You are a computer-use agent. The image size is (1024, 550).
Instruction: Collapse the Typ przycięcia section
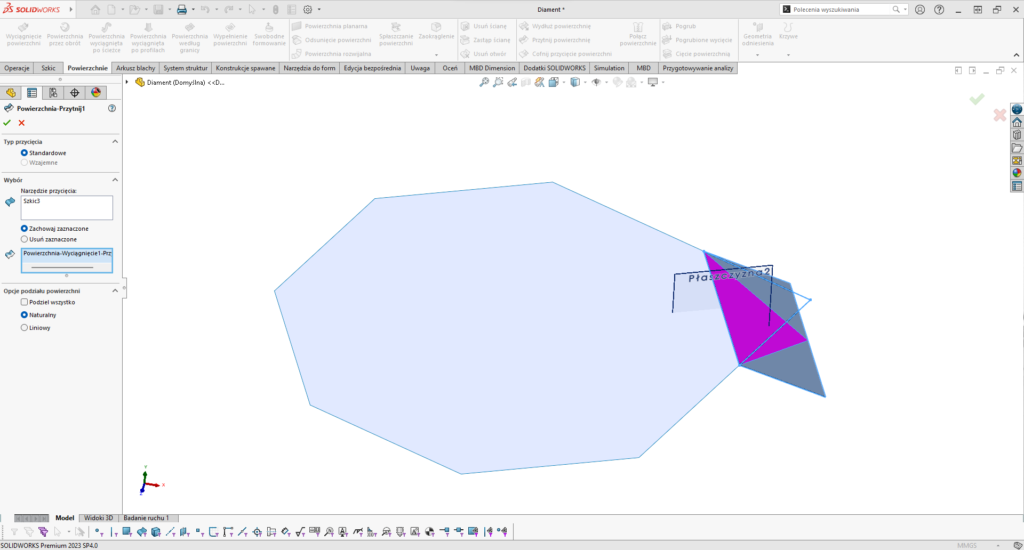114,142
